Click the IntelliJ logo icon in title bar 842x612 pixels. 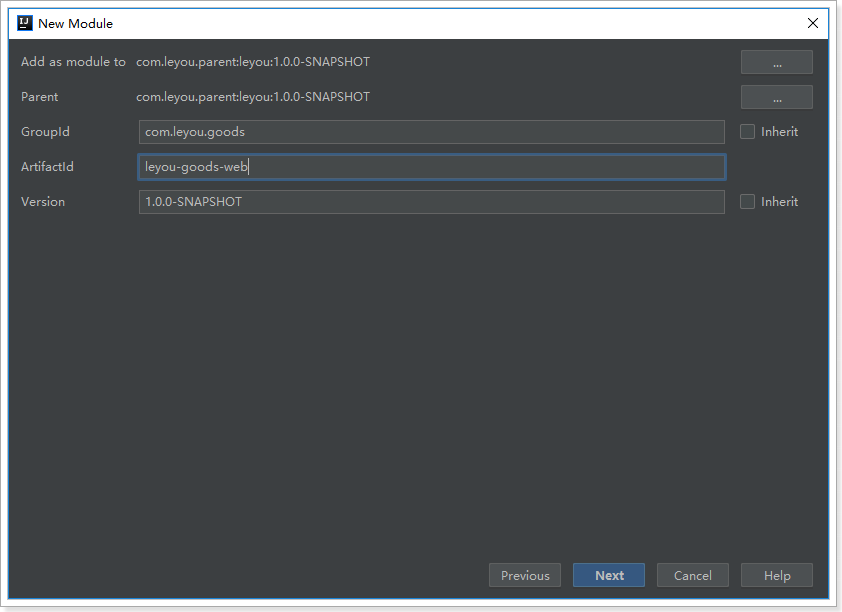pos(25,24)
